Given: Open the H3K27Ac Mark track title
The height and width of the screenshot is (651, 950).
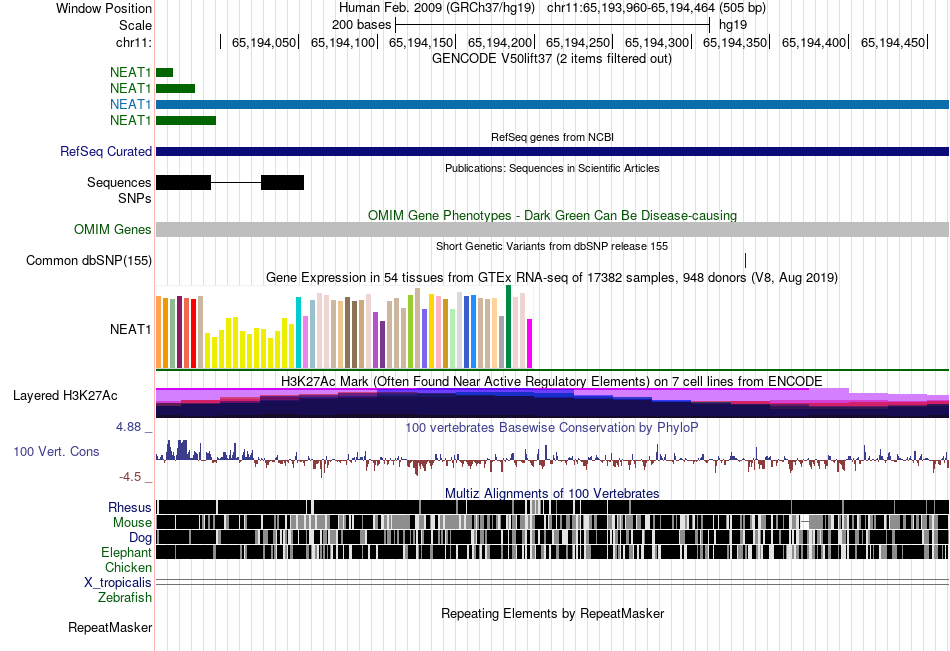Looking at the screenshot, I should pyautogui.click(x=552, y=381).
